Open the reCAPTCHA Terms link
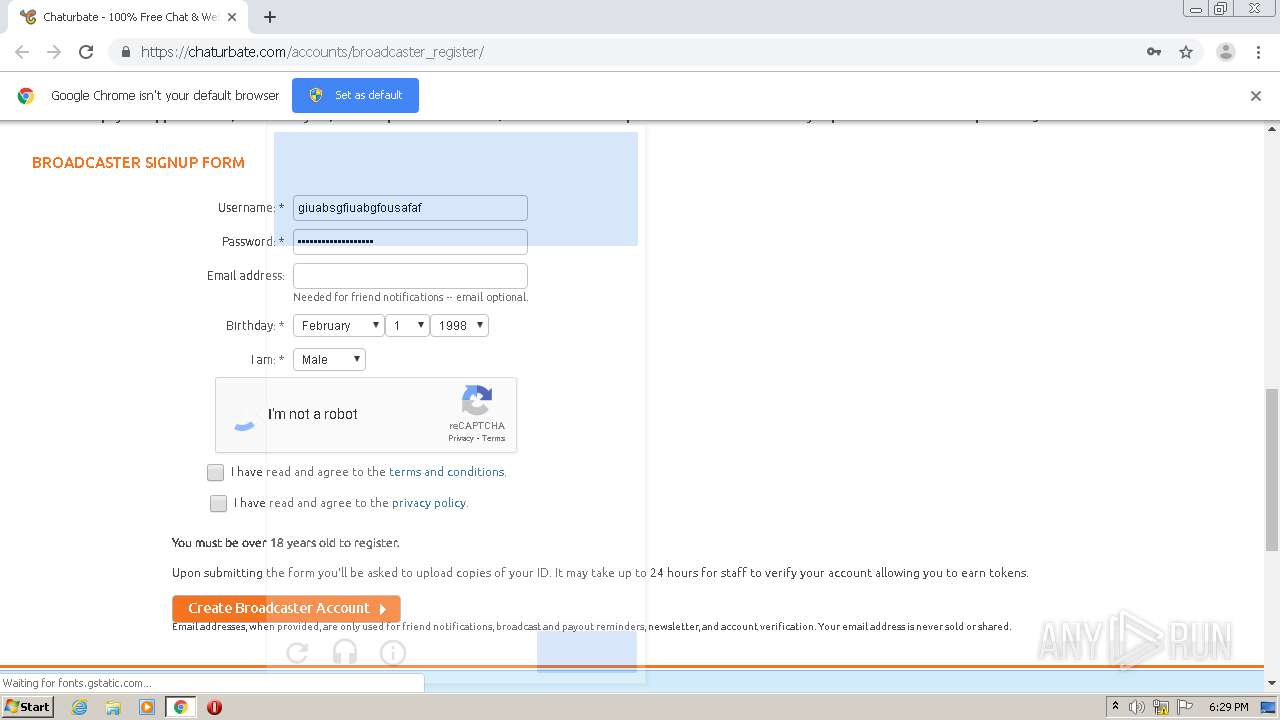 tap(494, 439)
